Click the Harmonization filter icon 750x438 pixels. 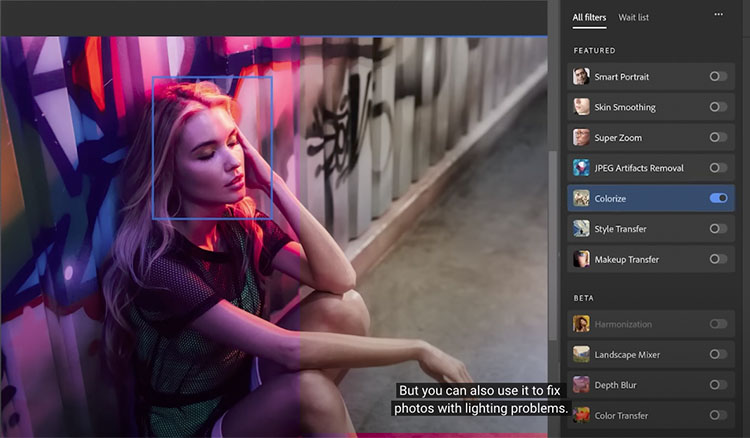[x=581, y=324]
